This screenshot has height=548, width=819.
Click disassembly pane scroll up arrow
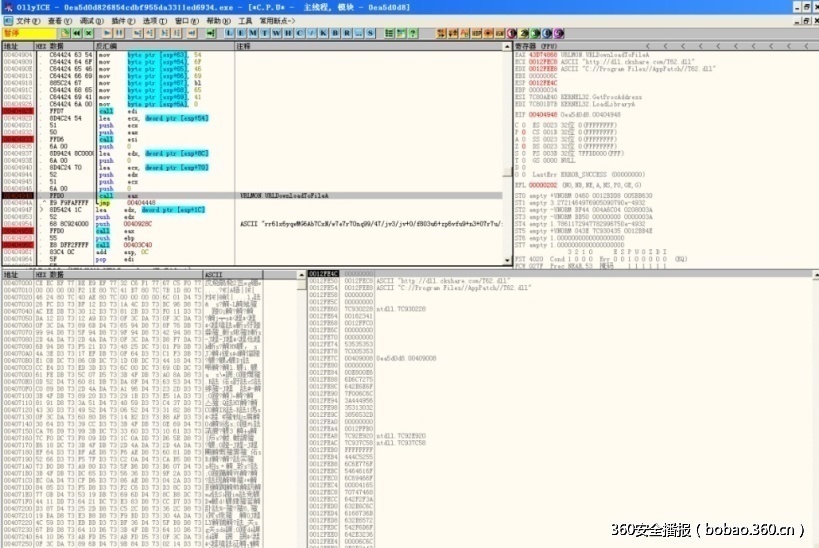507,47
